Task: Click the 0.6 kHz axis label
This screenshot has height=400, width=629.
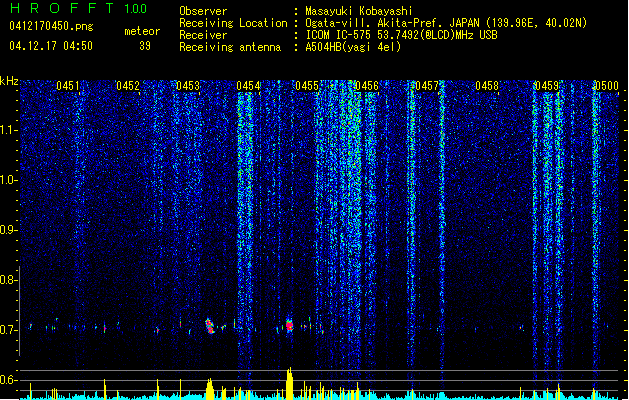Action: pos(9,380)
